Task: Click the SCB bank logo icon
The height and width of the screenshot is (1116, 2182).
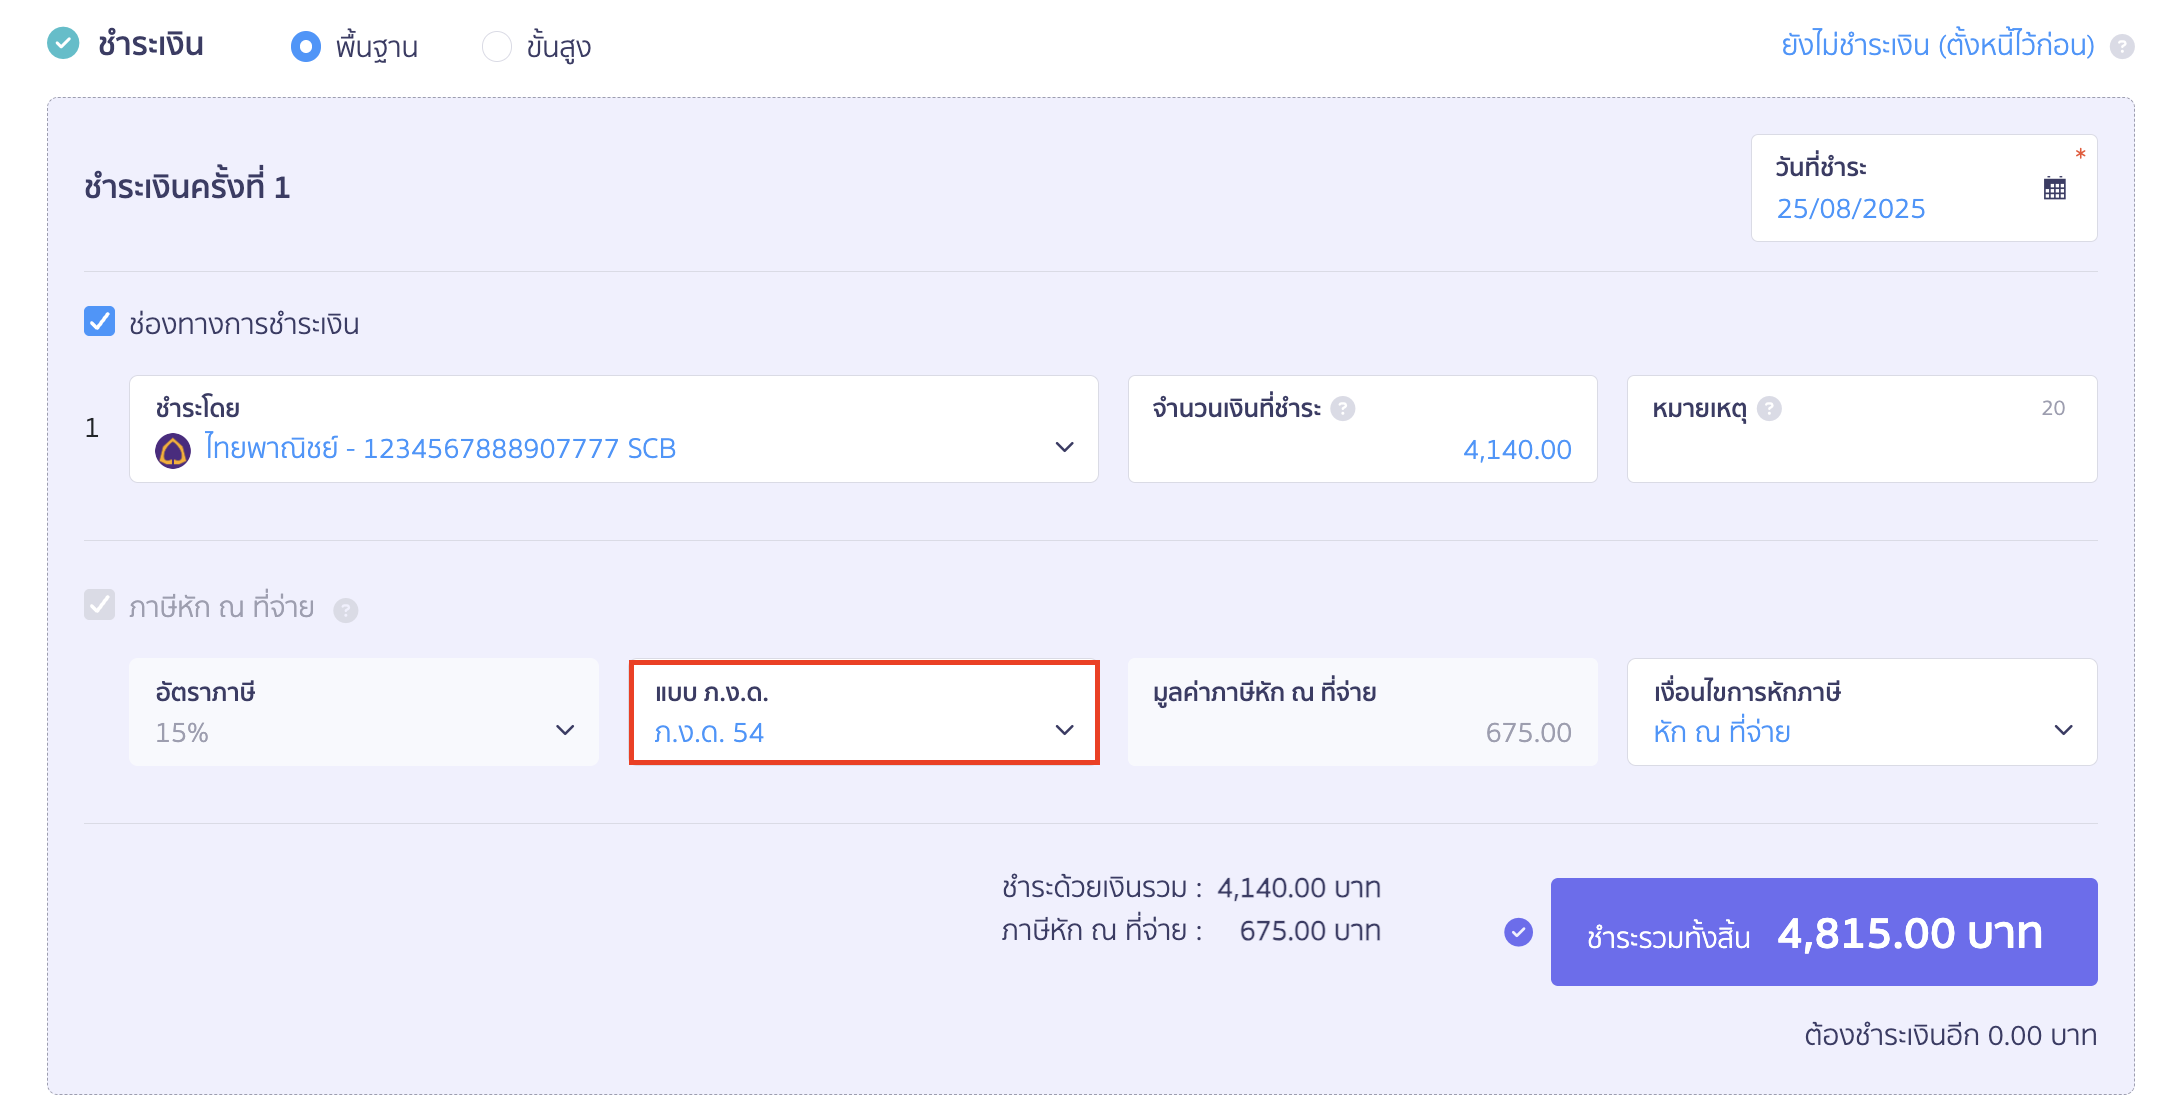Action: pyautogui.click(x=173, y=450)
